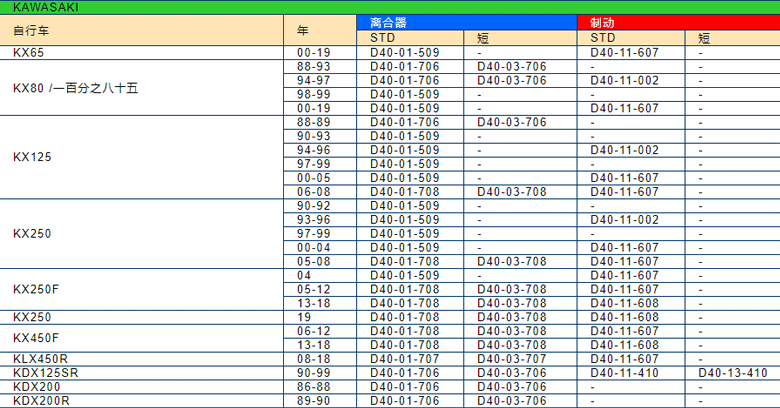Click D40-03-706 in the KDX125SR row
780x408 pixels.
(x=512, y=373)
